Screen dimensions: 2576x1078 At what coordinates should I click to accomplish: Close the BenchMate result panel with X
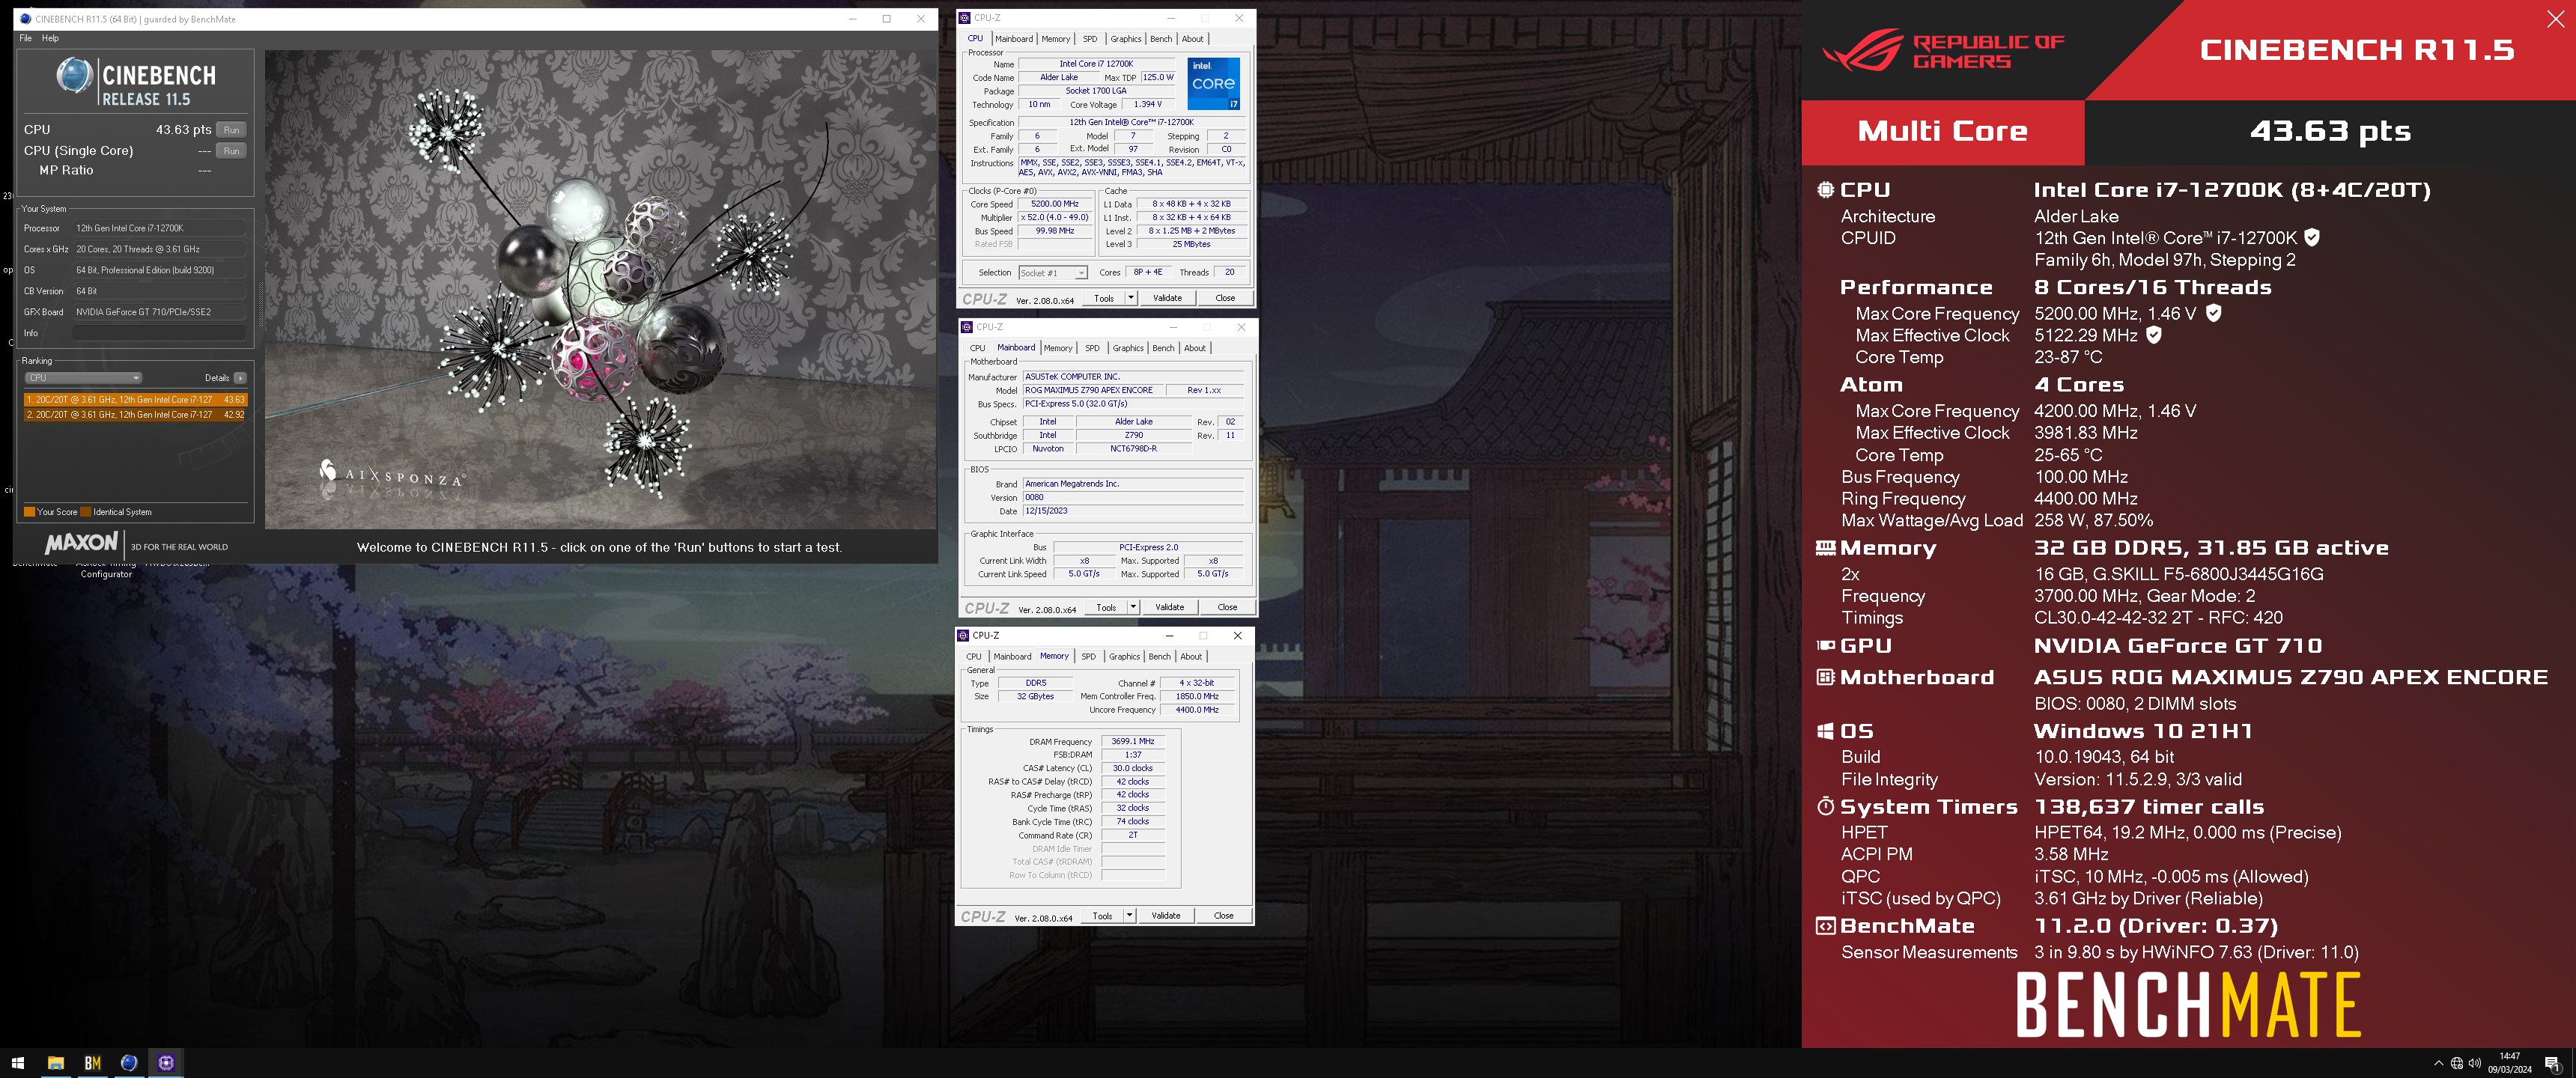(2555, 19)
